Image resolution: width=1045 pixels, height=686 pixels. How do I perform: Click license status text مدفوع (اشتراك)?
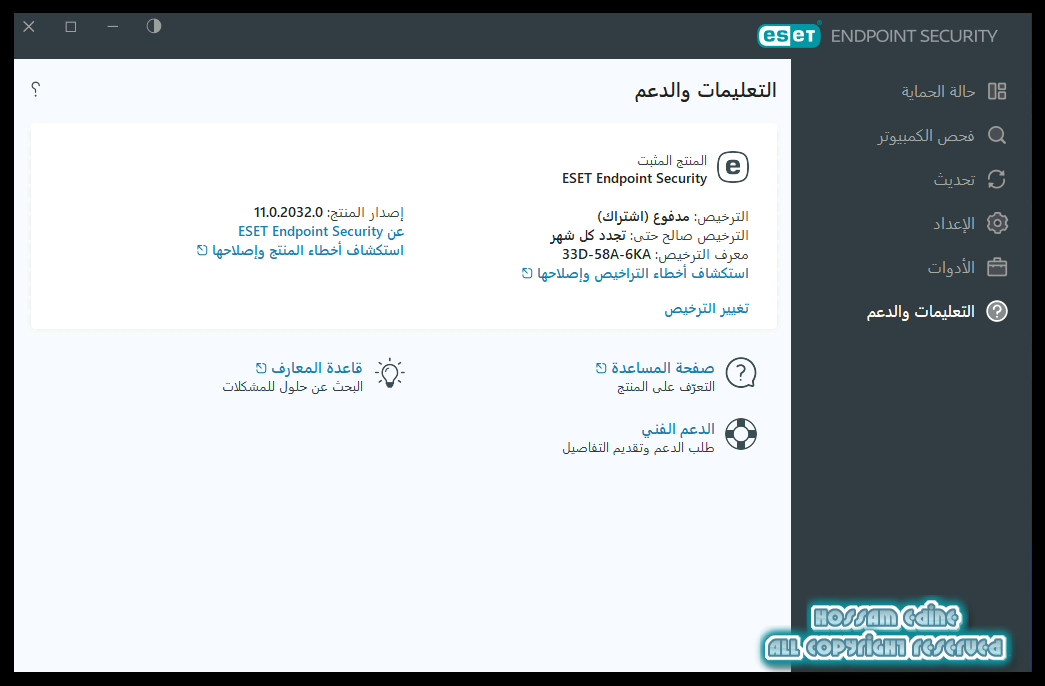click(x=643, y=217)
